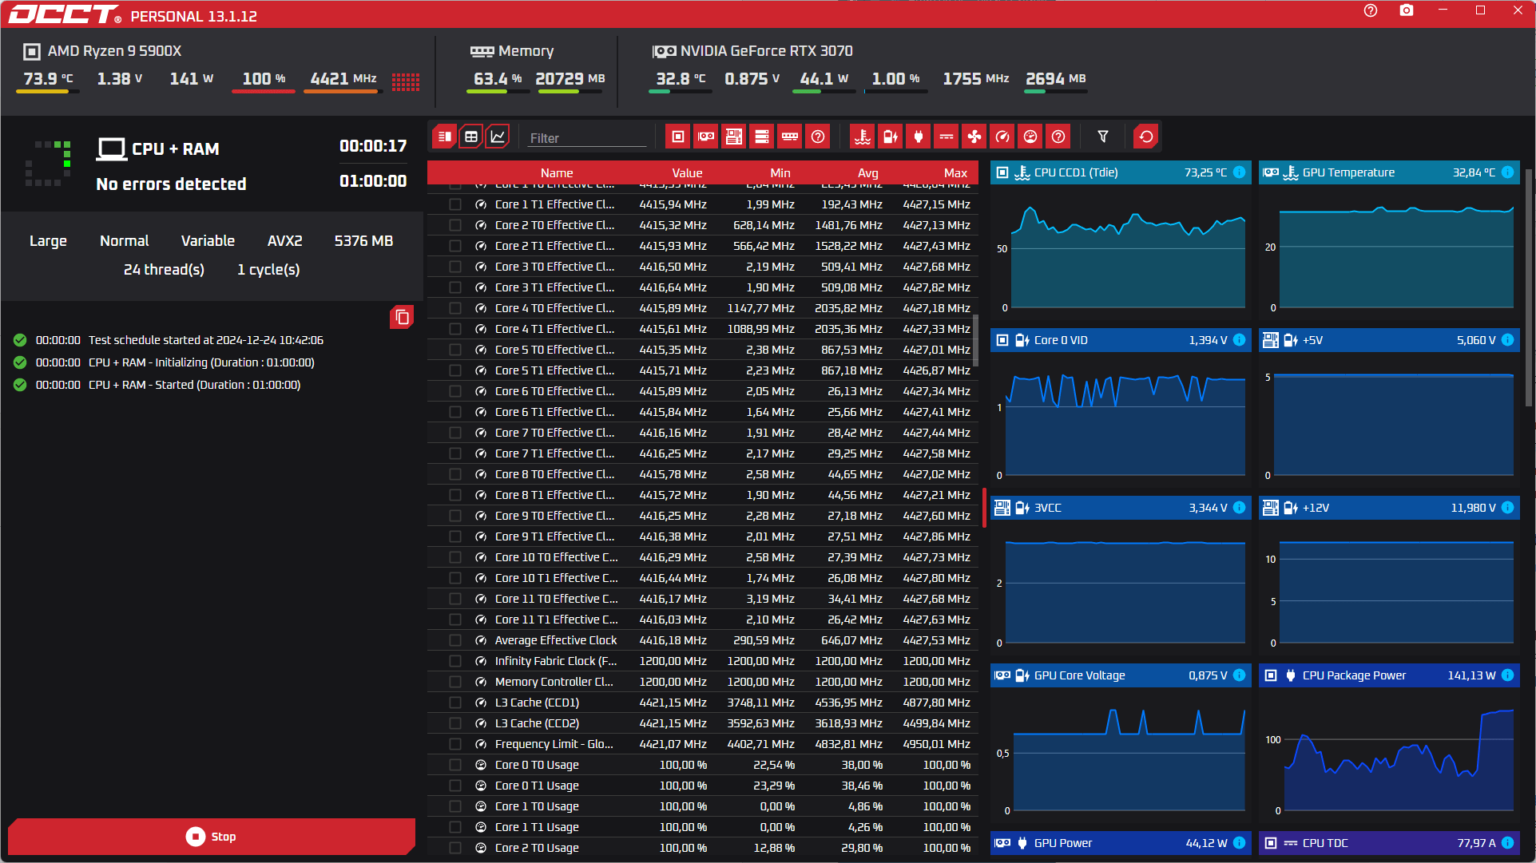
Task: Switch to the table view tab
Action: (470, 136)
